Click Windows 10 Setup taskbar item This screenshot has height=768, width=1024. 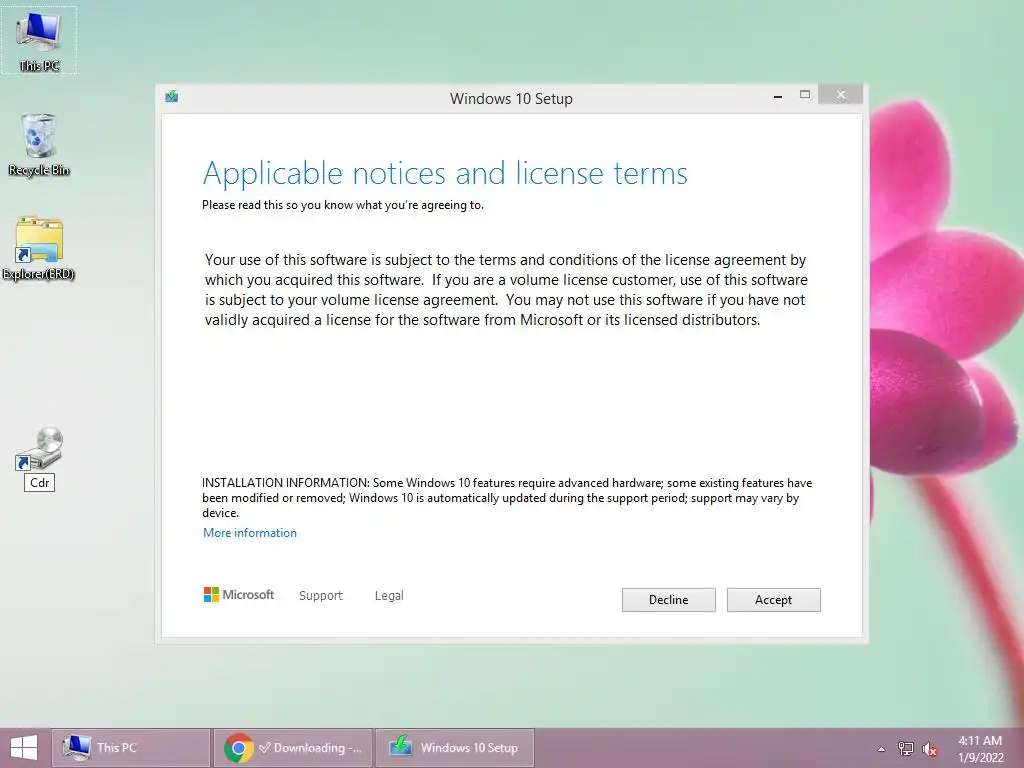click(455, 748)
